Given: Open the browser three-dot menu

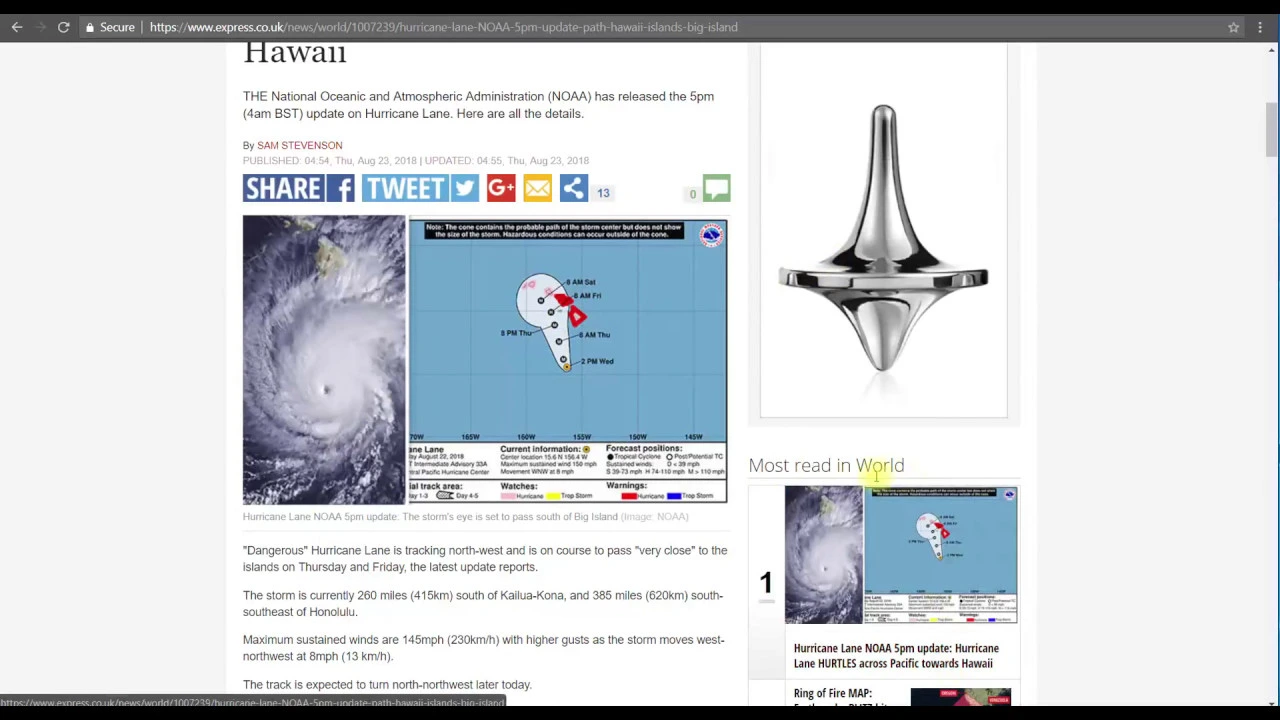Looking at the screenshot, I should [1260, 27].
